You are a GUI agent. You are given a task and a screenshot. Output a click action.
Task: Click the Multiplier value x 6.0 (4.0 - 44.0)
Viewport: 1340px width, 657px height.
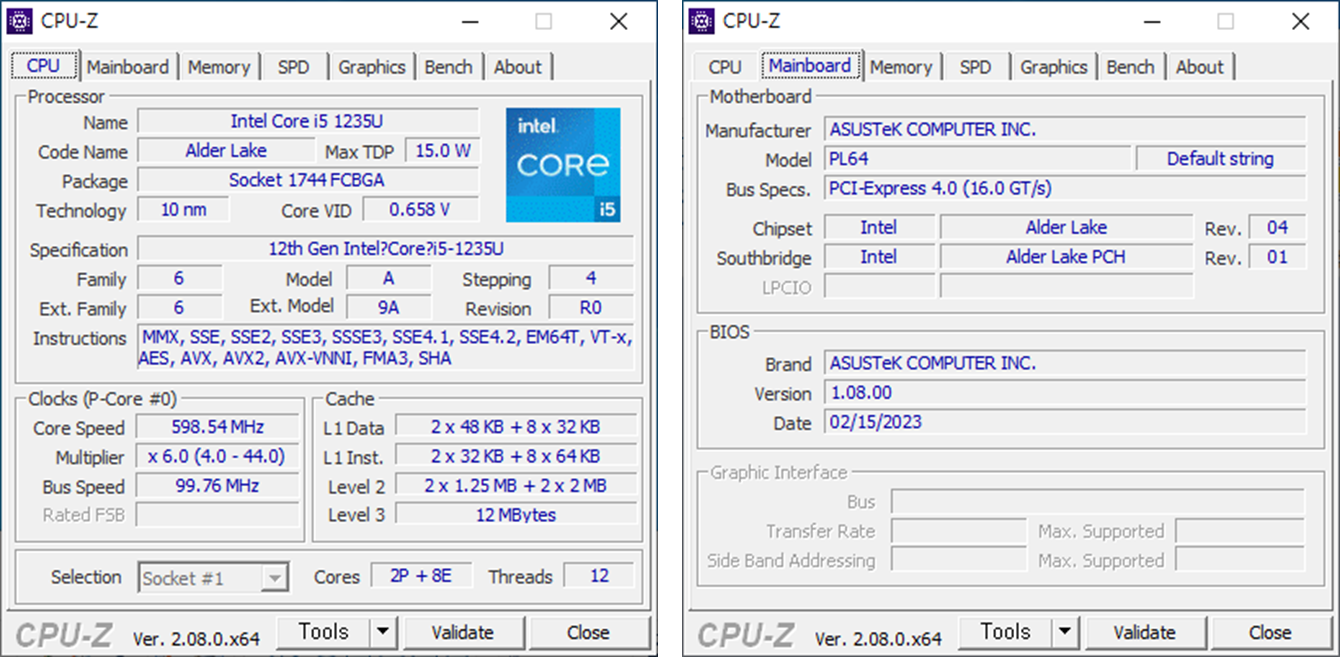coord(217,457)
